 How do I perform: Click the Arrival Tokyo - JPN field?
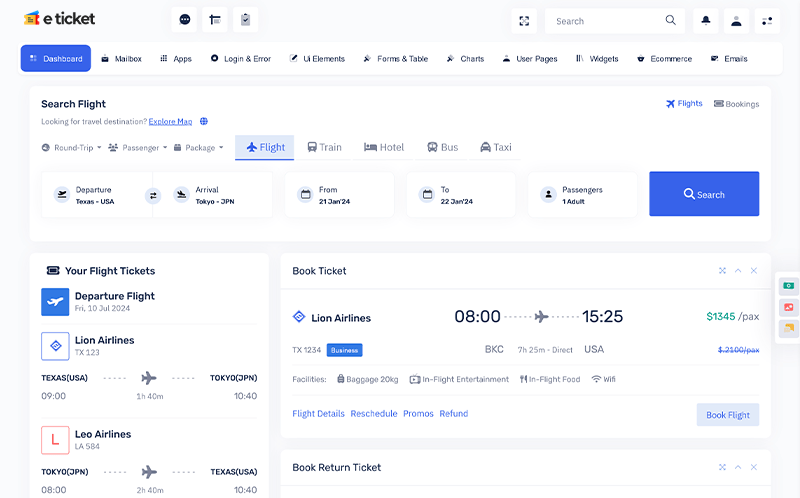pyautogui.click(x=213, y=195)
